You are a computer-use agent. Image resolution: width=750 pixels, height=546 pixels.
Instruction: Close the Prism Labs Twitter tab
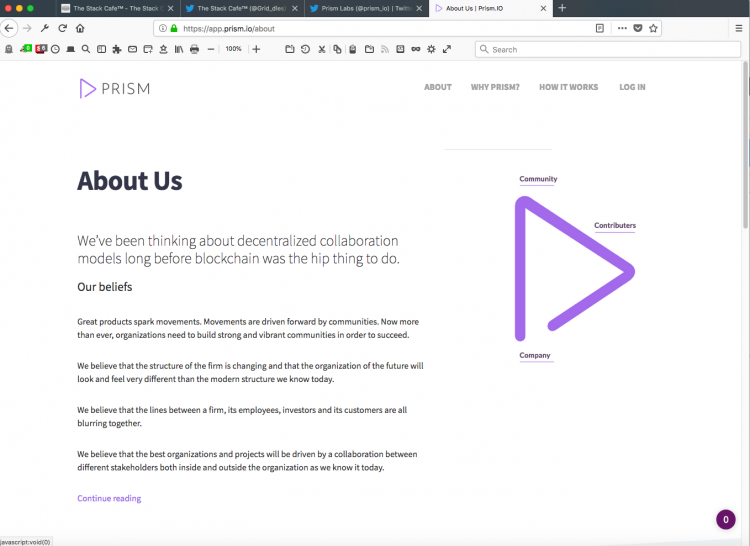[x=419, y=8]
